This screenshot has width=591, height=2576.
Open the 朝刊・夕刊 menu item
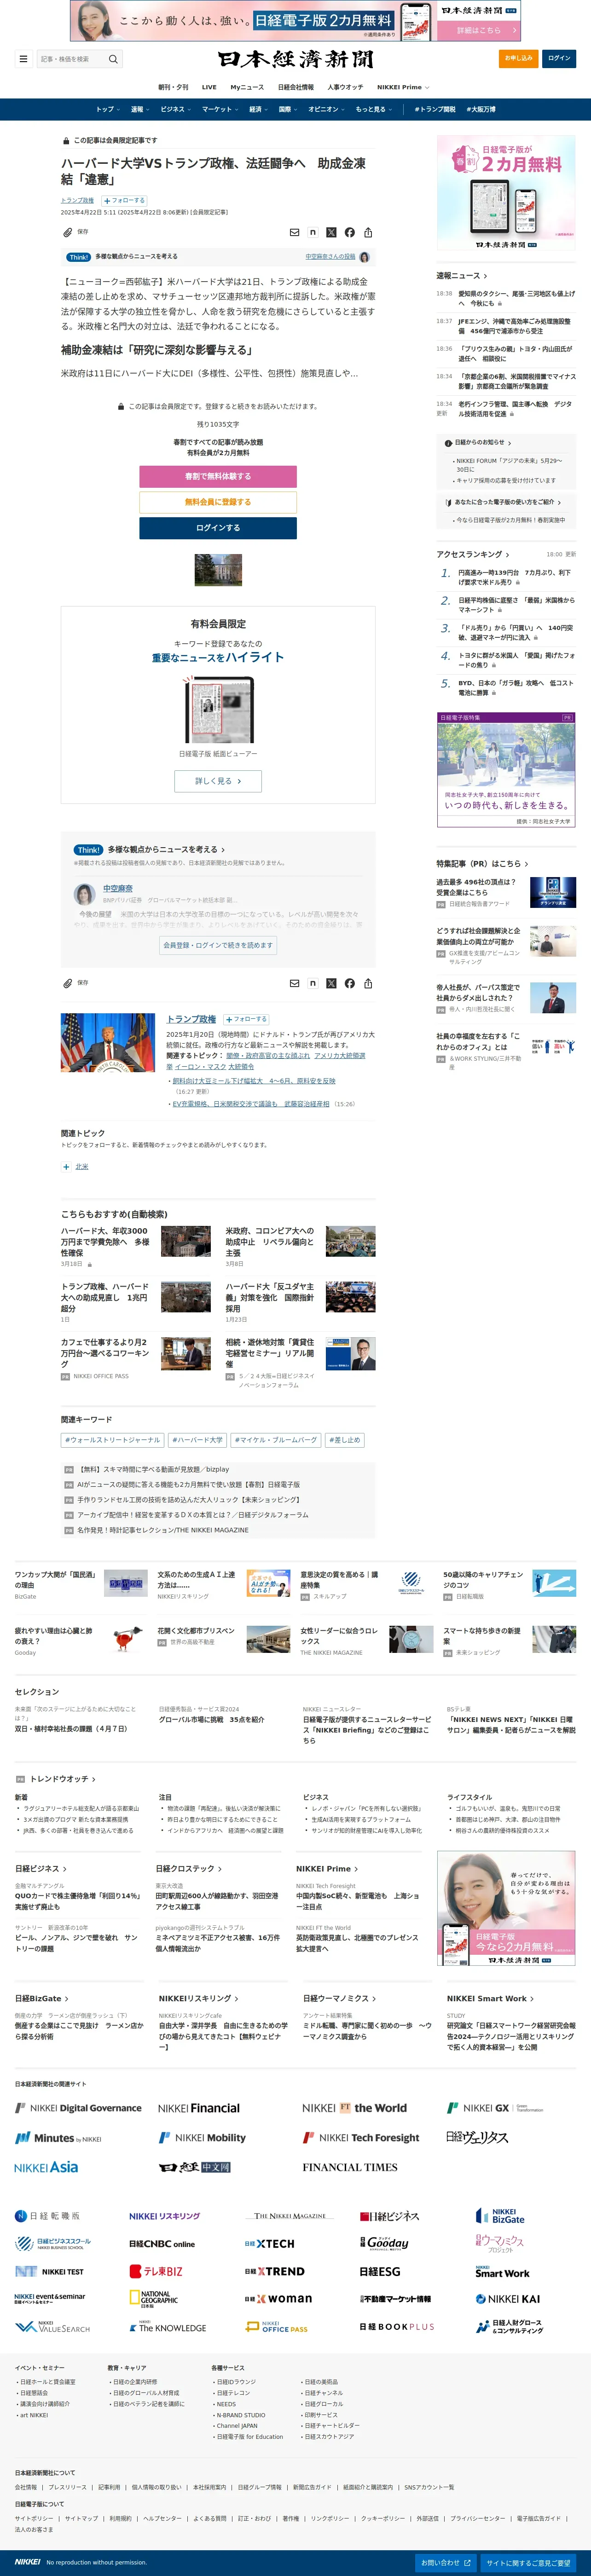[173, 87]
